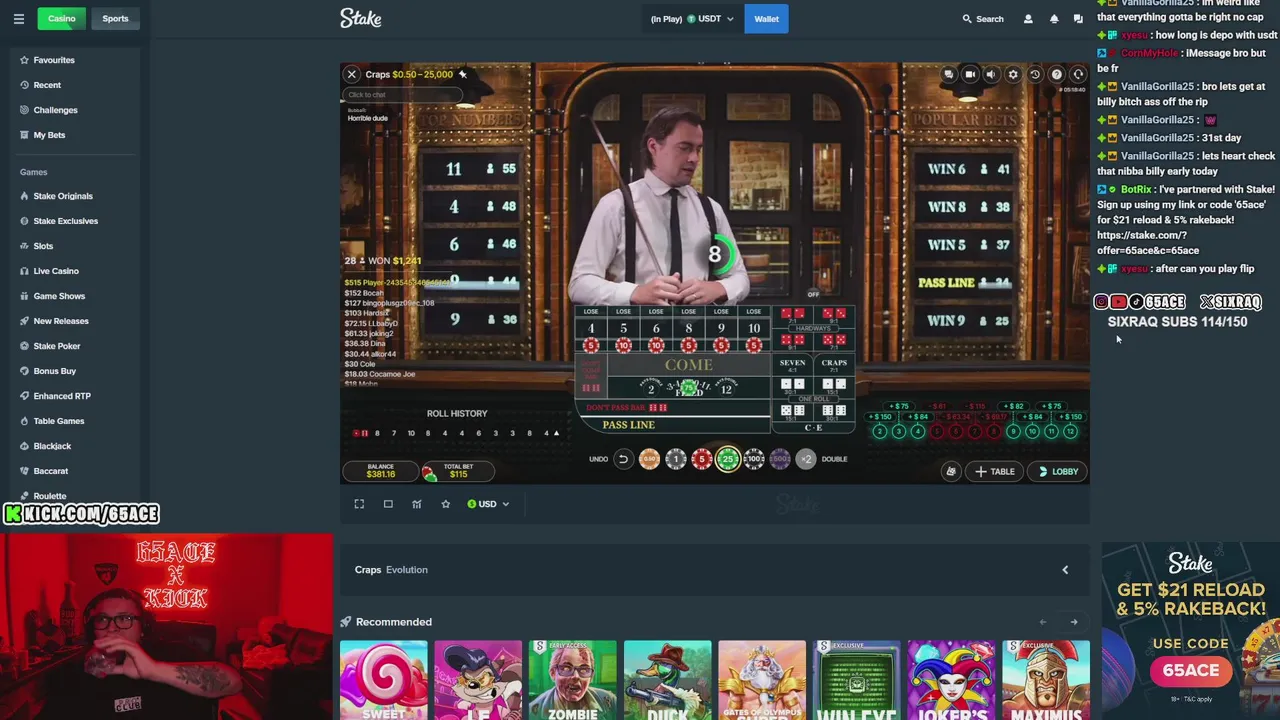Open the hamburger sidebar menu
This screenshot has width=1280, height=720.
pos(18,18)
